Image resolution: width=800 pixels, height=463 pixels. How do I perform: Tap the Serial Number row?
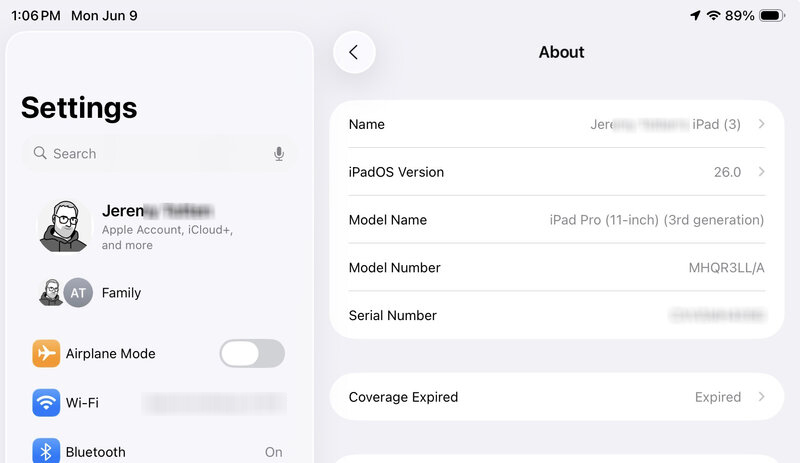[556, 315]
